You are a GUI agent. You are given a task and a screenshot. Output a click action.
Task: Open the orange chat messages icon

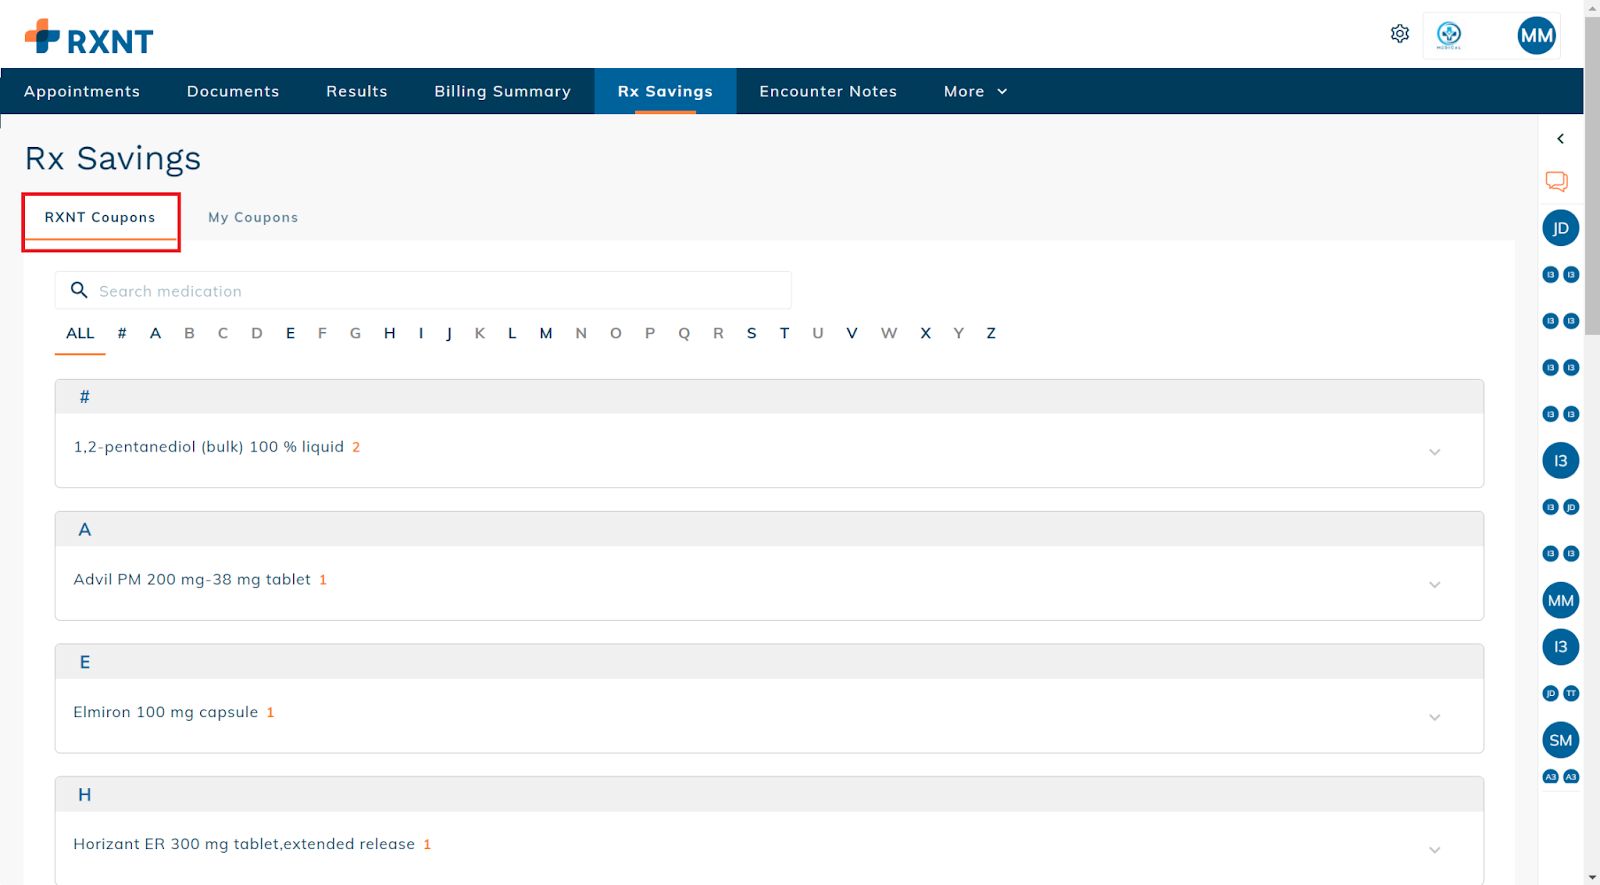(1557, 182)
